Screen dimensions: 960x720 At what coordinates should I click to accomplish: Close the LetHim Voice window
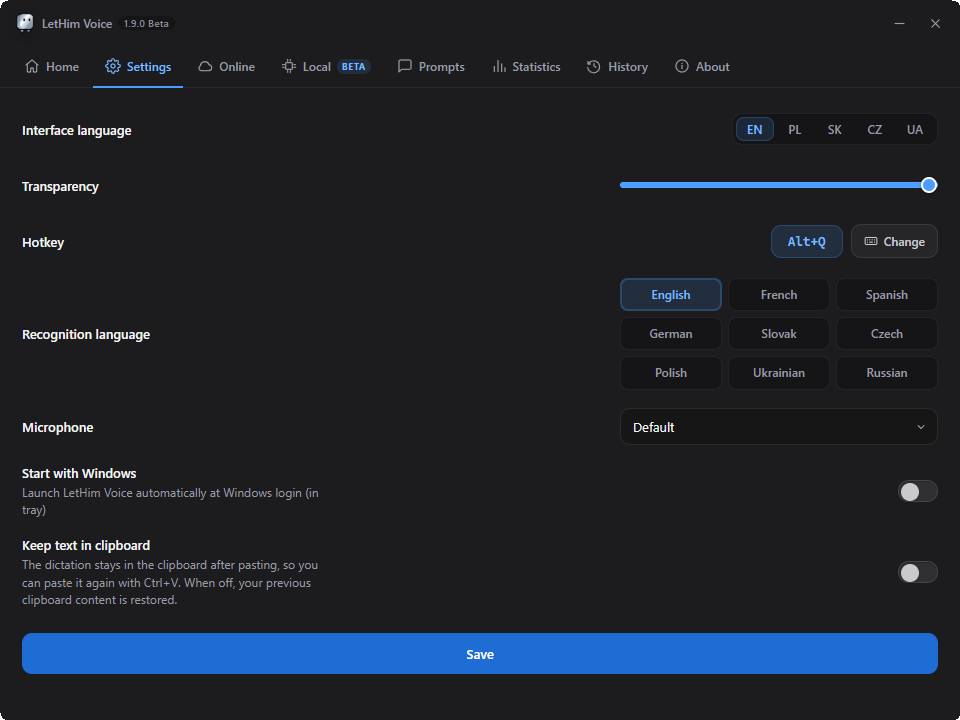tap(935, 23)
